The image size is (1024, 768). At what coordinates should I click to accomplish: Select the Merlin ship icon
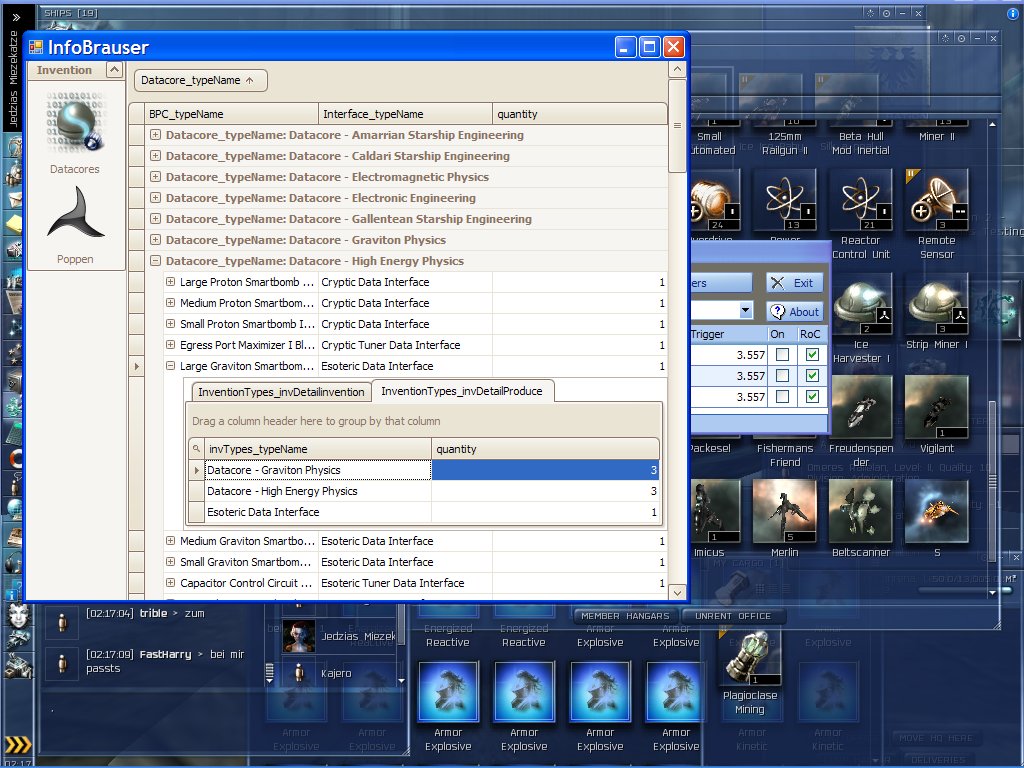pos(784,511)
